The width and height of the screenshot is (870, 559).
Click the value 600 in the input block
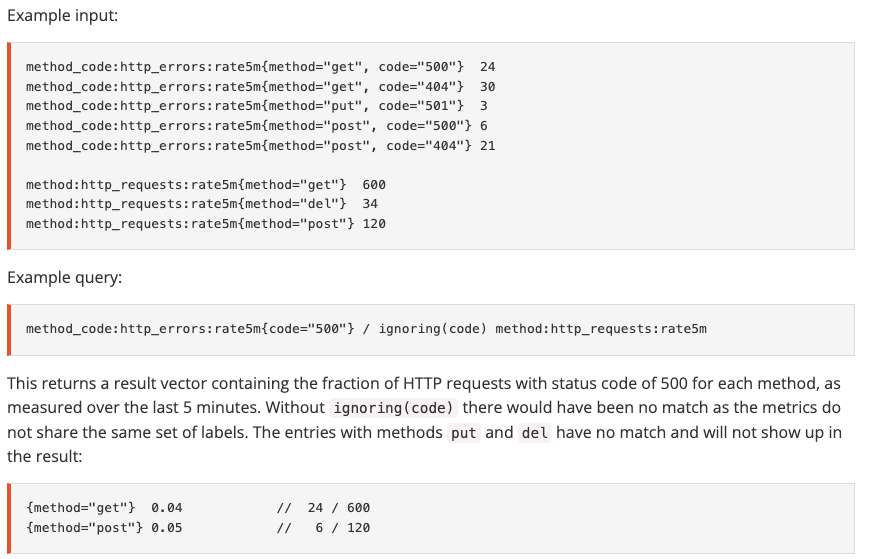tap(374, 185)
